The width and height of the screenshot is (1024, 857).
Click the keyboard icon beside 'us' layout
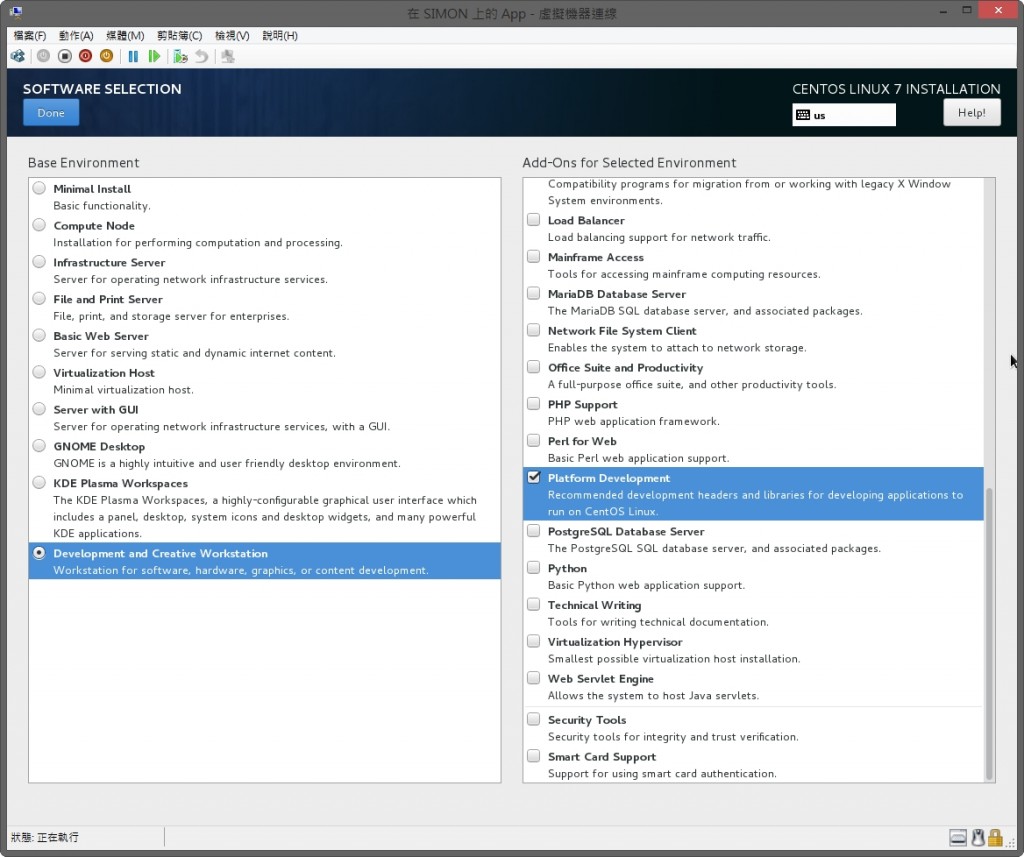(803, 115)
